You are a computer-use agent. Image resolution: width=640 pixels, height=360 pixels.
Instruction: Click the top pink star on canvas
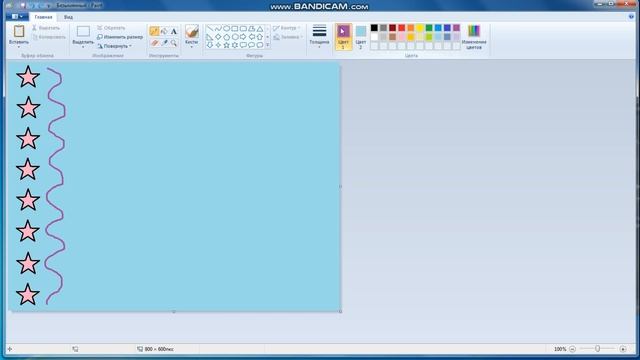coord(28,77)
